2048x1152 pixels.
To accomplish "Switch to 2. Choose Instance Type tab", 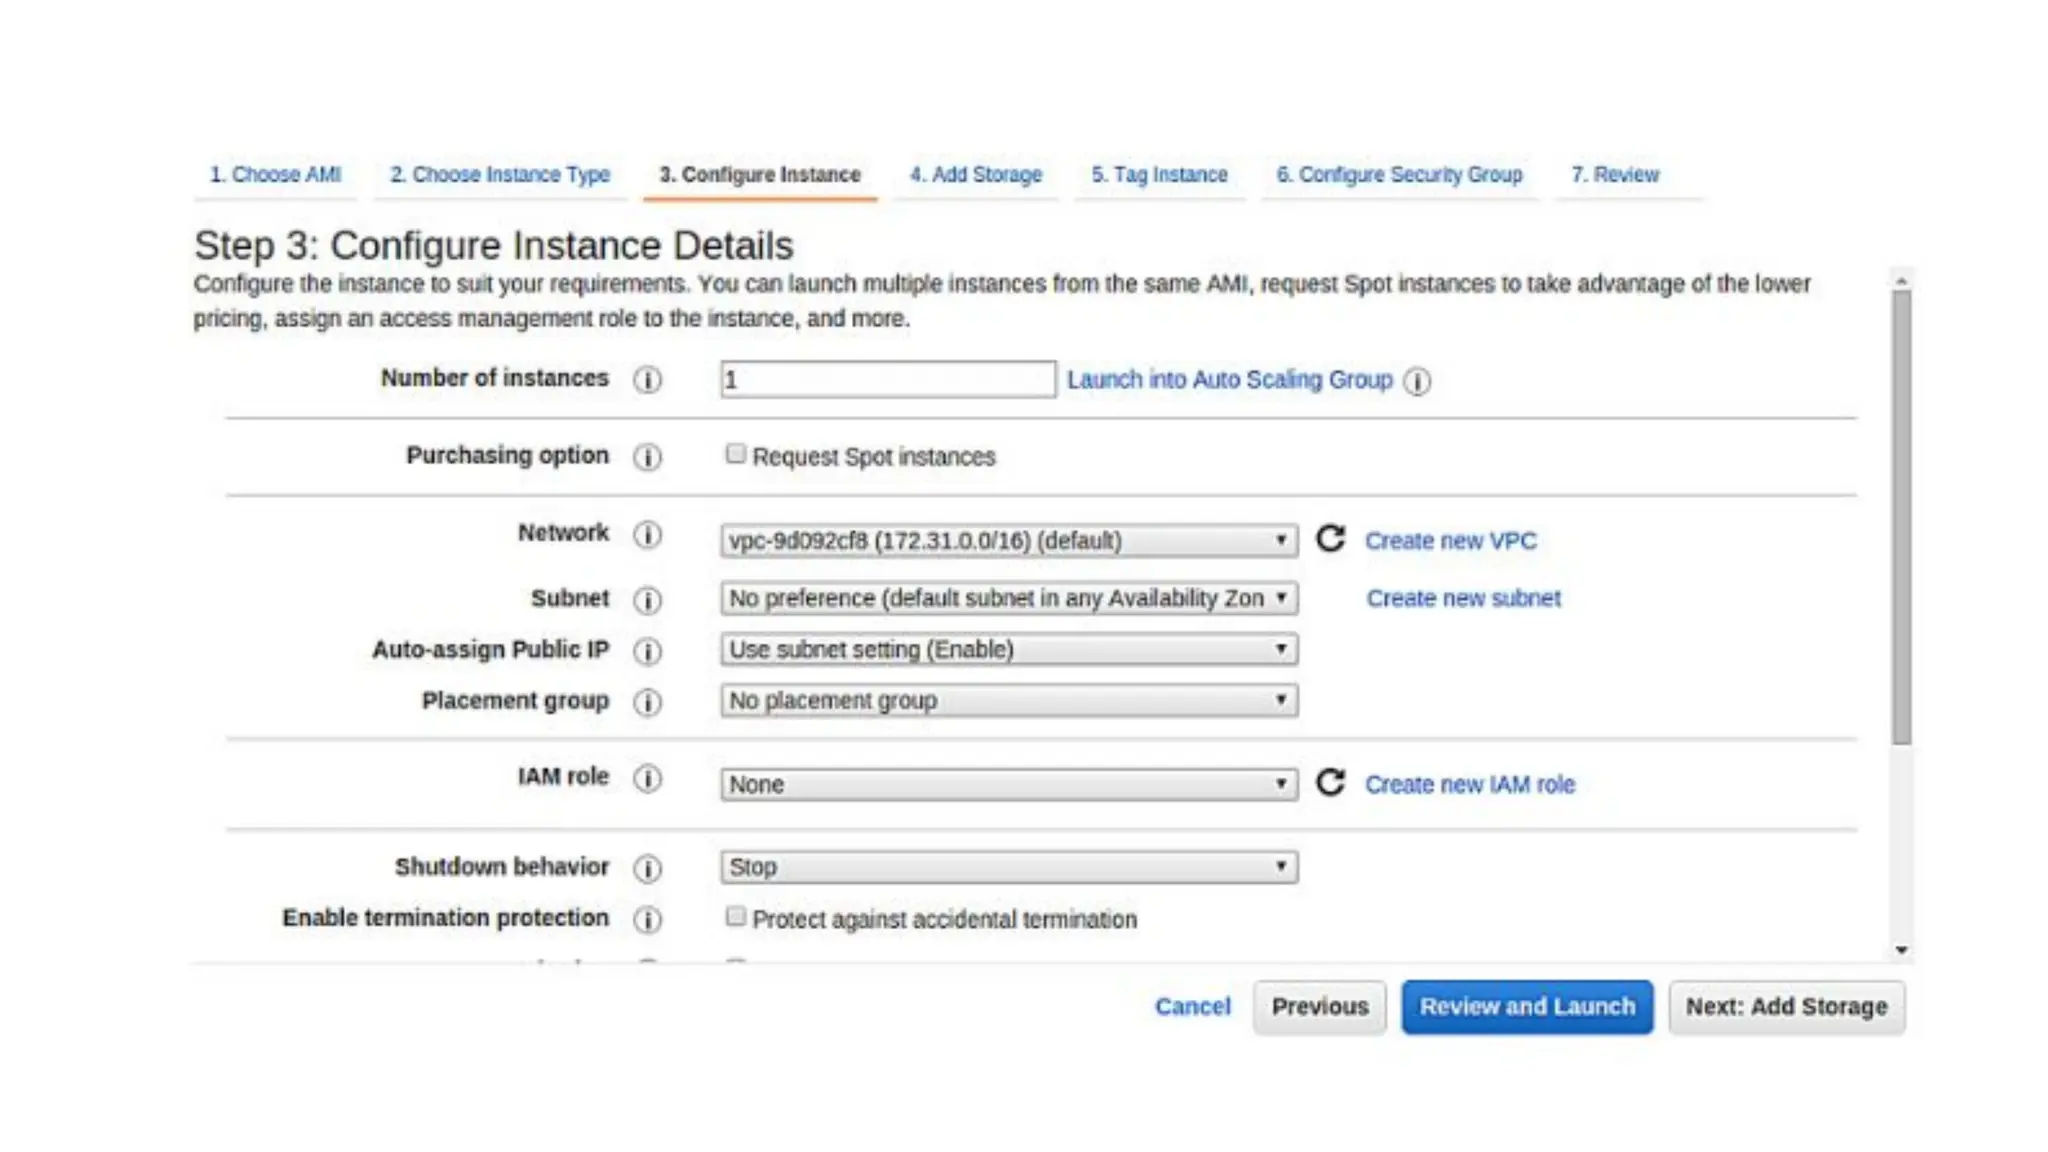I will pyautogui.click(x=500, y=175).
